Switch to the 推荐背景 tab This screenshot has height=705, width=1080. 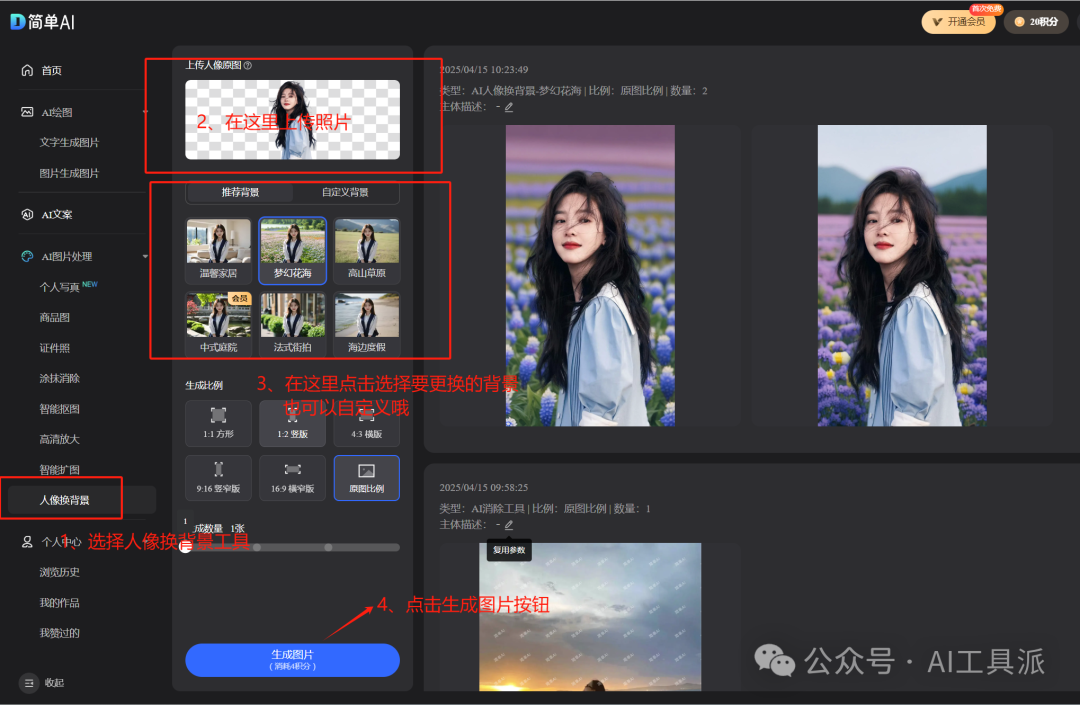tap(240, 192)
